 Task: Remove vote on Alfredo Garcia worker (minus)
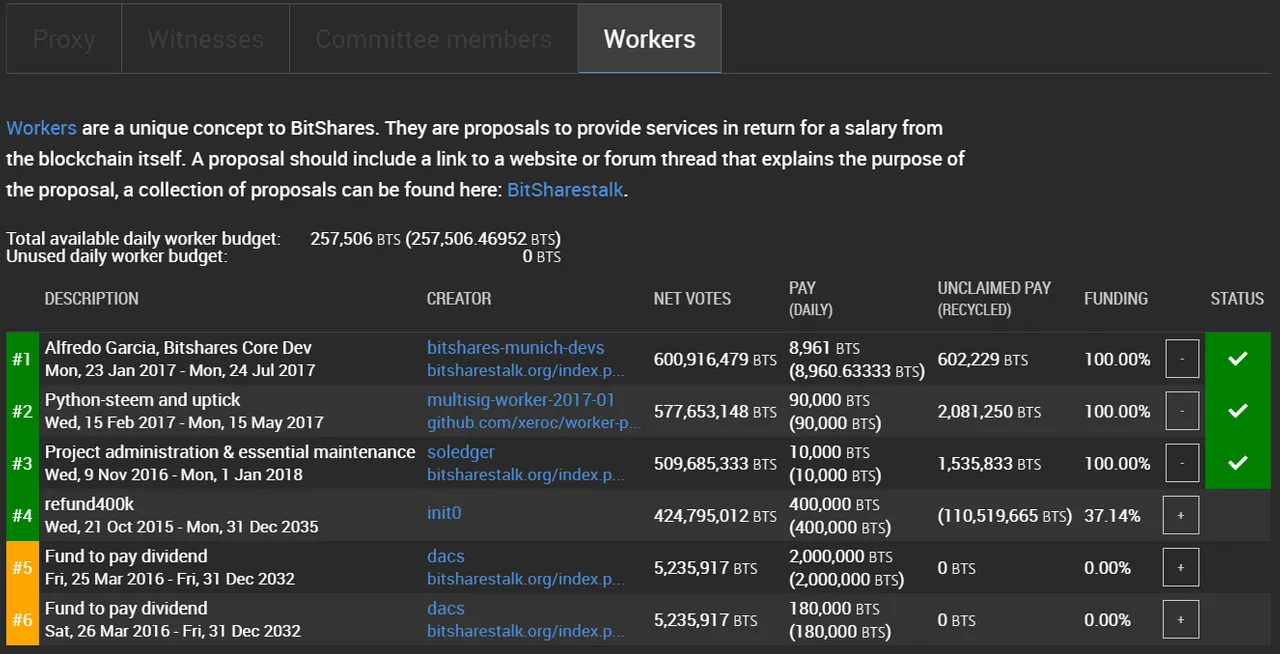(x=1182, y=359)
